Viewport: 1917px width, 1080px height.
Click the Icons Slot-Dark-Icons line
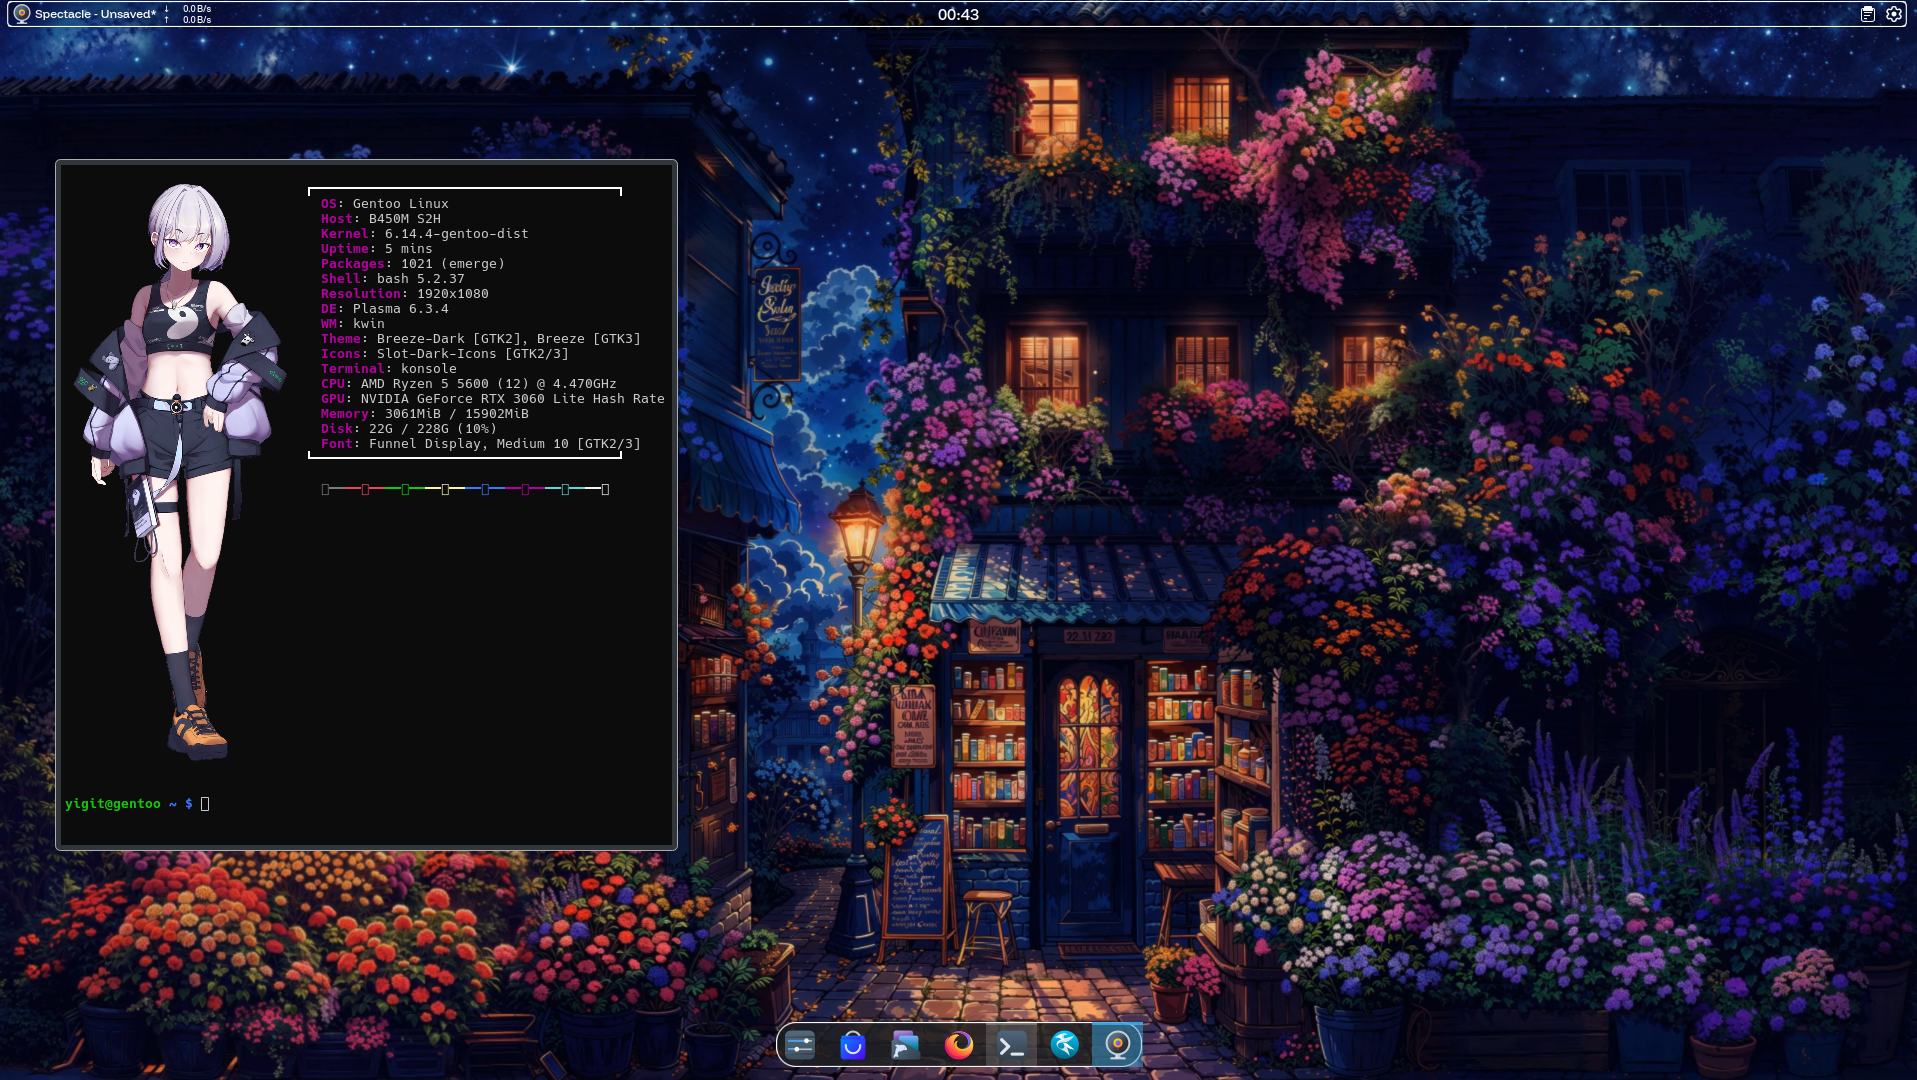(x=445, y=354)
